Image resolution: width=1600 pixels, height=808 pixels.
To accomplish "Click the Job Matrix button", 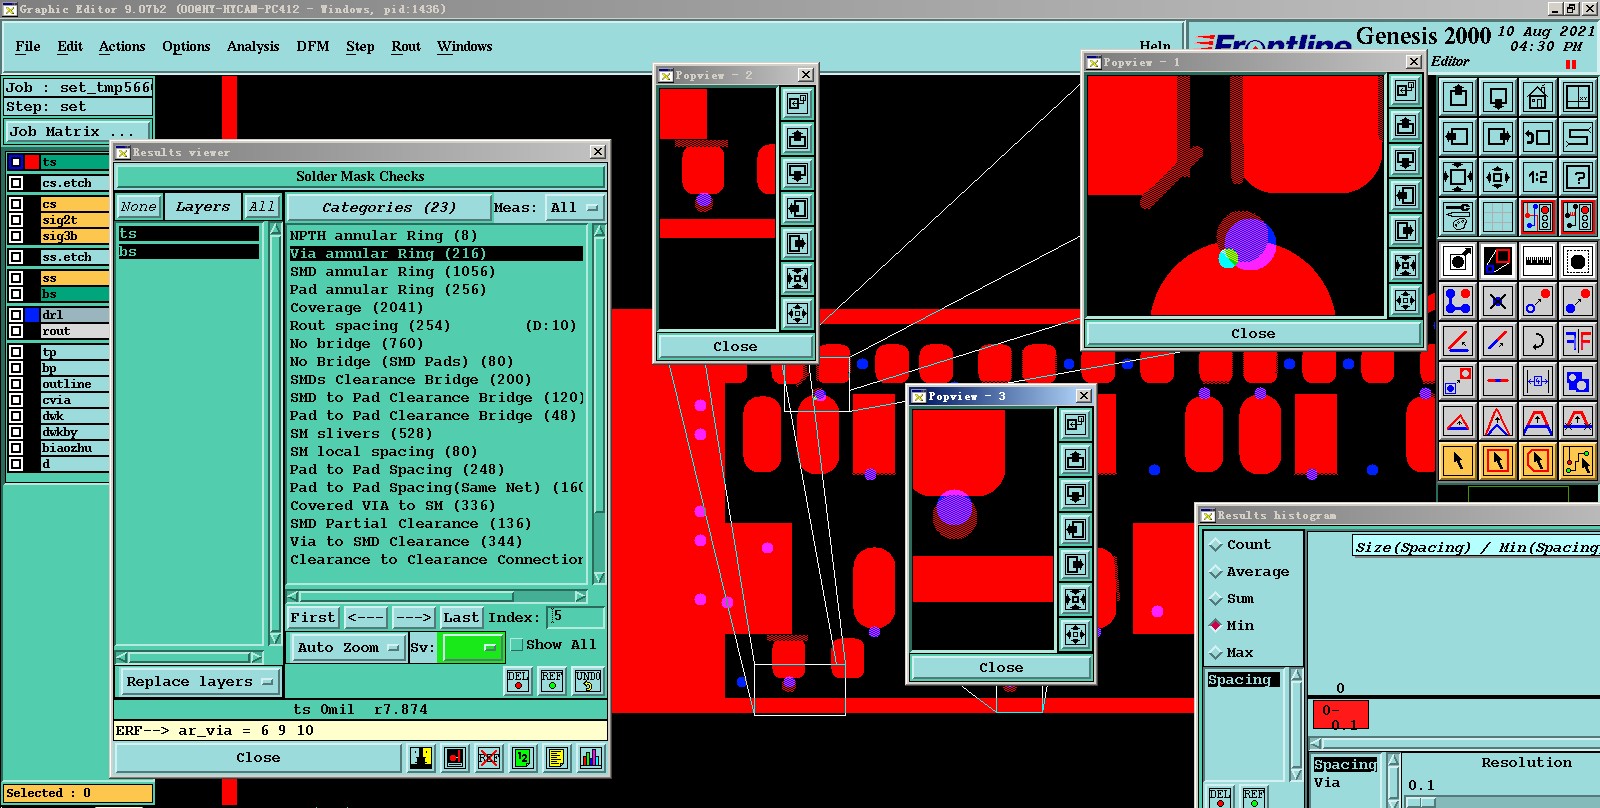I will click(78, 132).
